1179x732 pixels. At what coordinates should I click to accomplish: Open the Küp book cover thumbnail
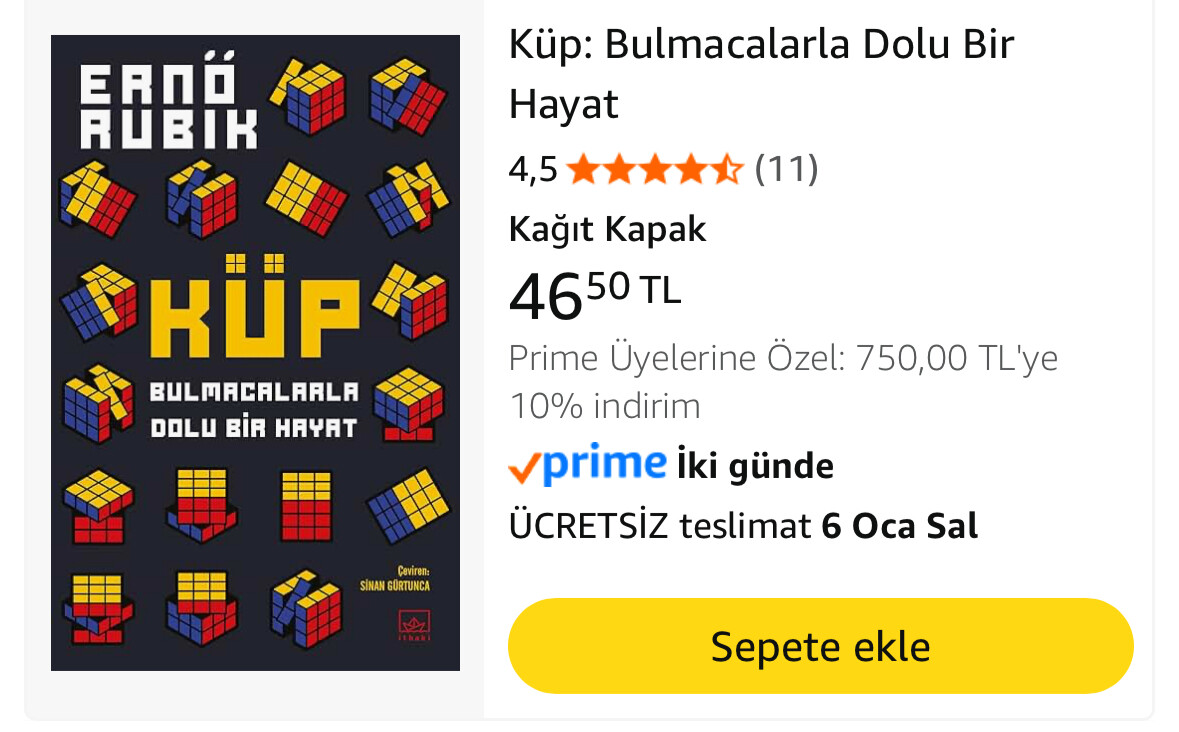coord(255,352)
